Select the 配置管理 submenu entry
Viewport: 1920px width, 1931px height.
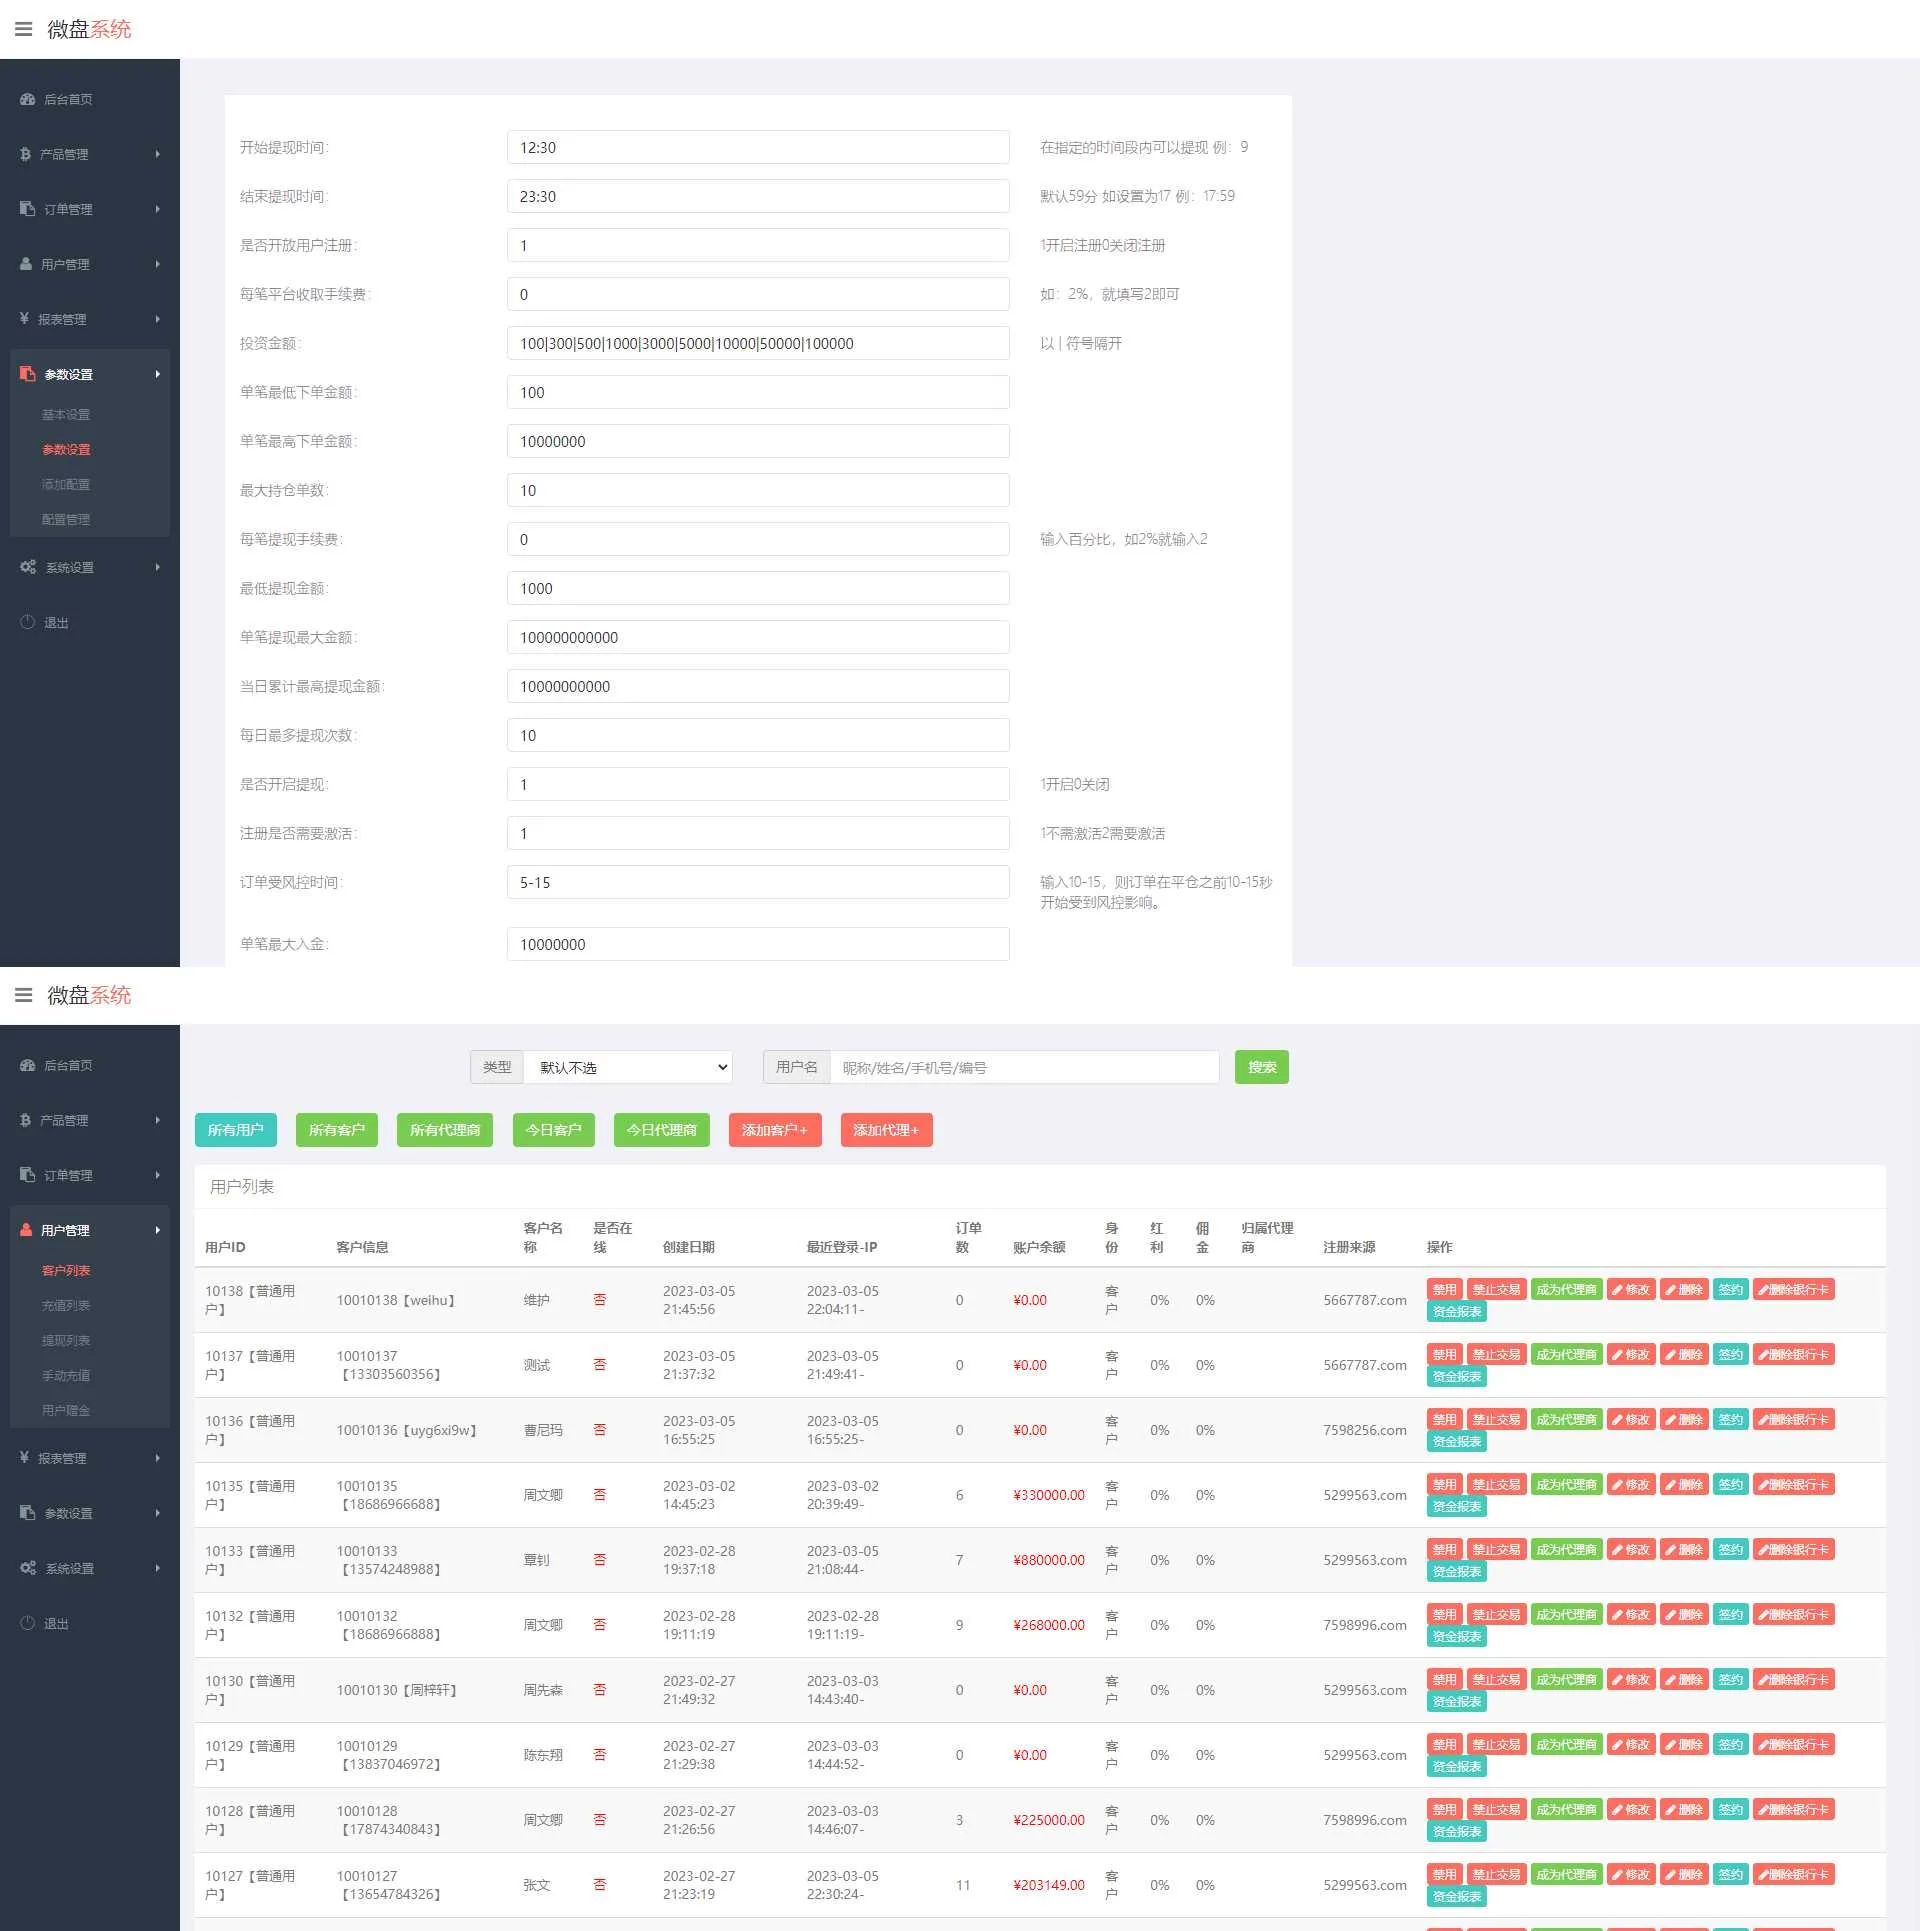click(x=66, y=519)
